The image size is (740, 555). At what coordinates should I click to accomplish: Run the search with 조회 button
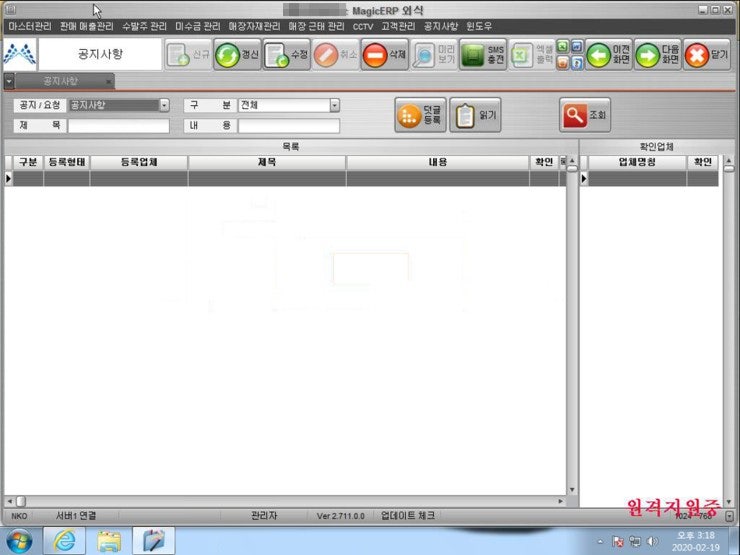(585, 115)
